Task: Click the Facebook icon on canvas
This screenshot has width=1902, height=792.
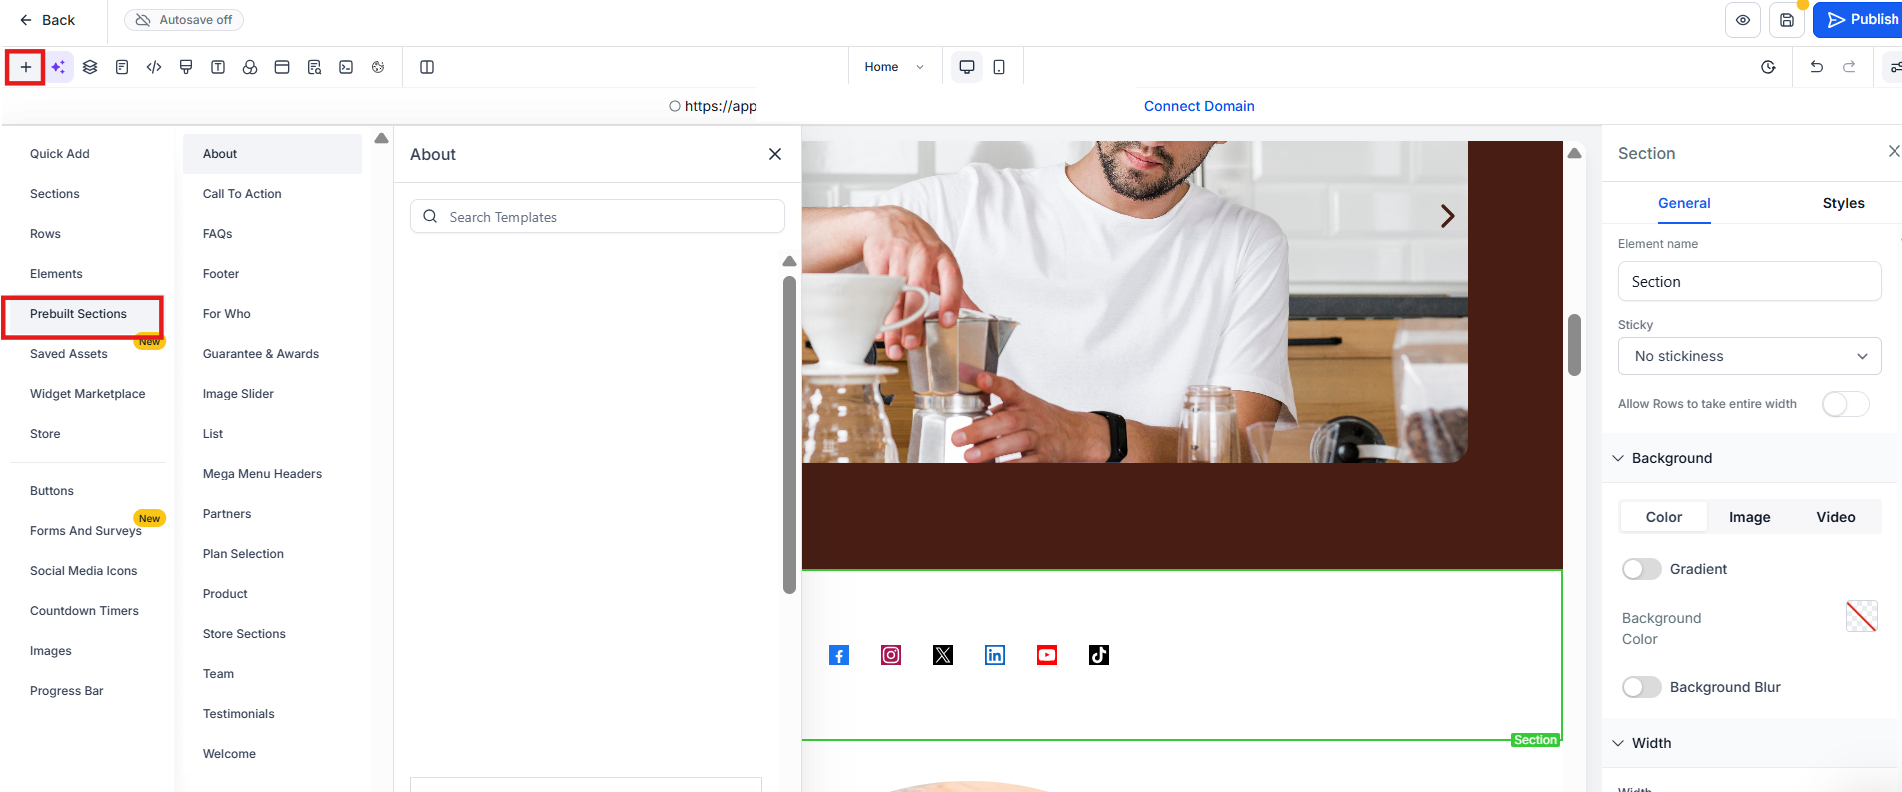Action: pyautogui.click(x=839, y=655)
